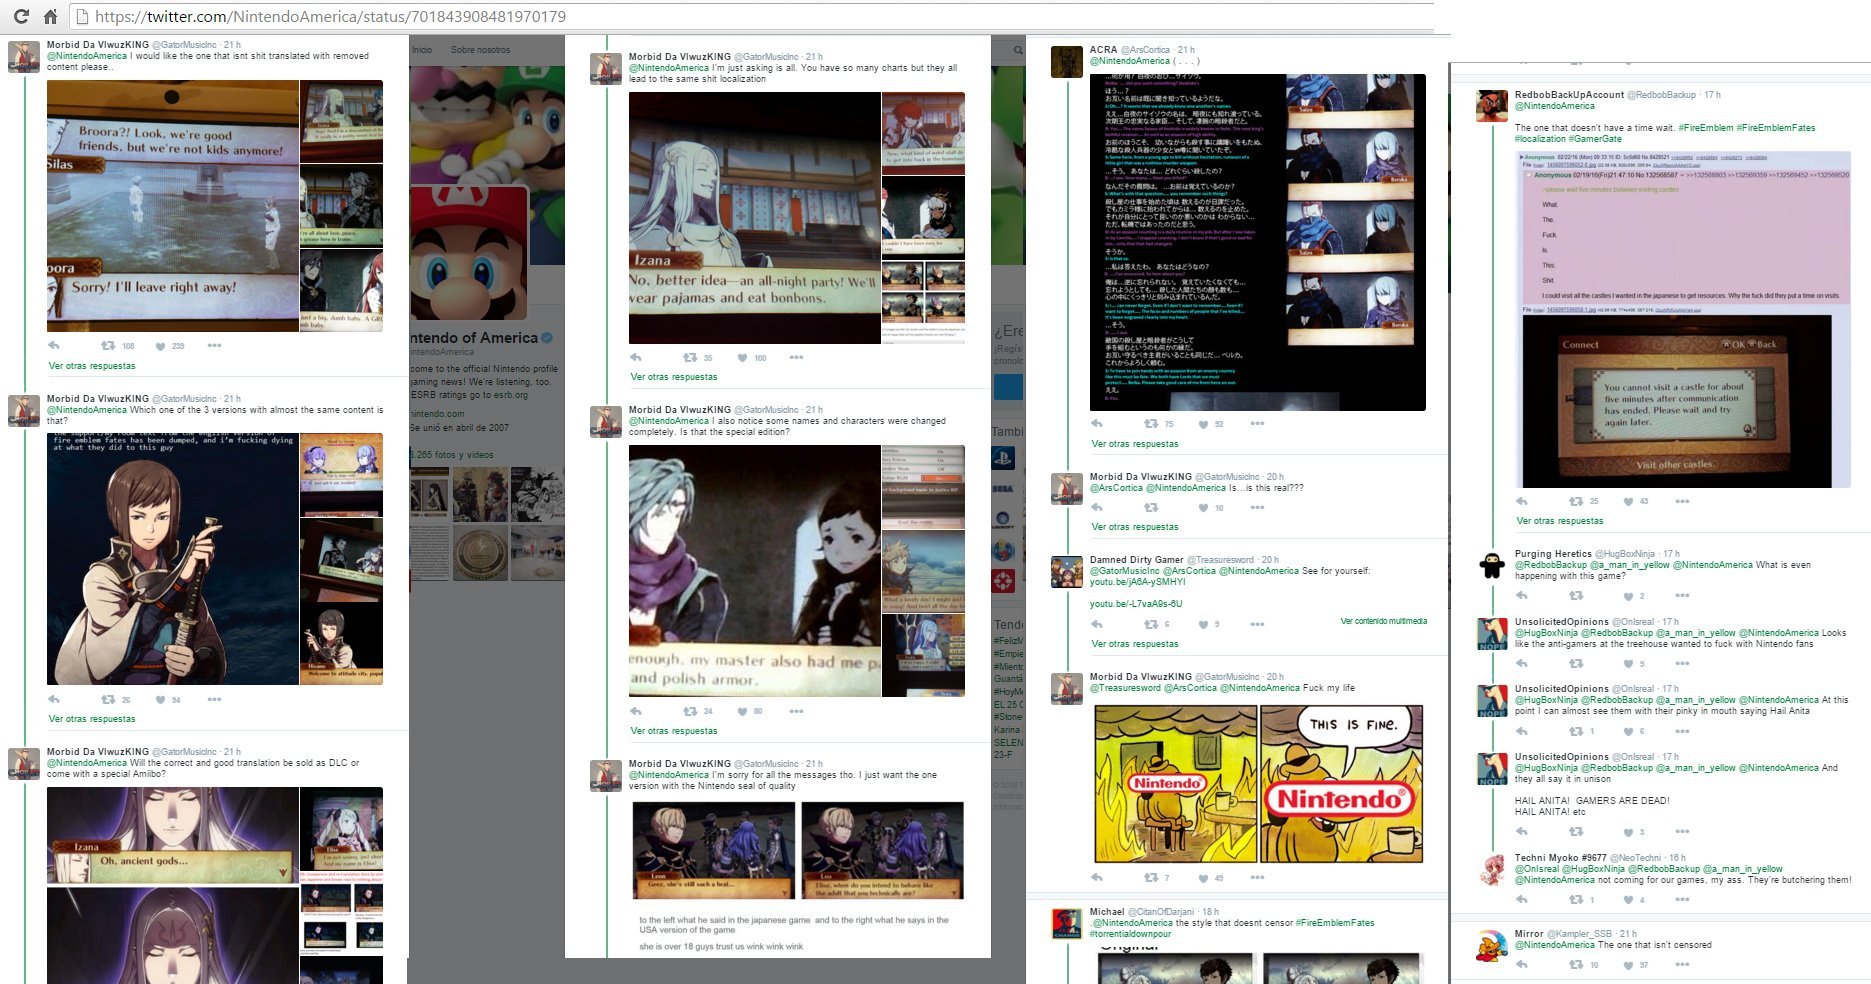Click 'Ver contenido multimedia' link

1383,621
